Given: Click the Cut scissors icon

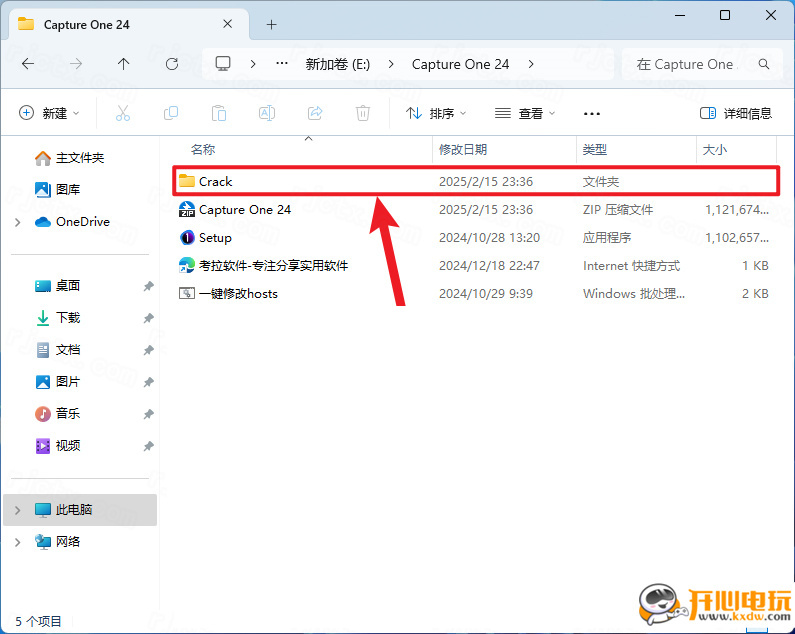Looking at the screenshot, I should coord(123,113).
